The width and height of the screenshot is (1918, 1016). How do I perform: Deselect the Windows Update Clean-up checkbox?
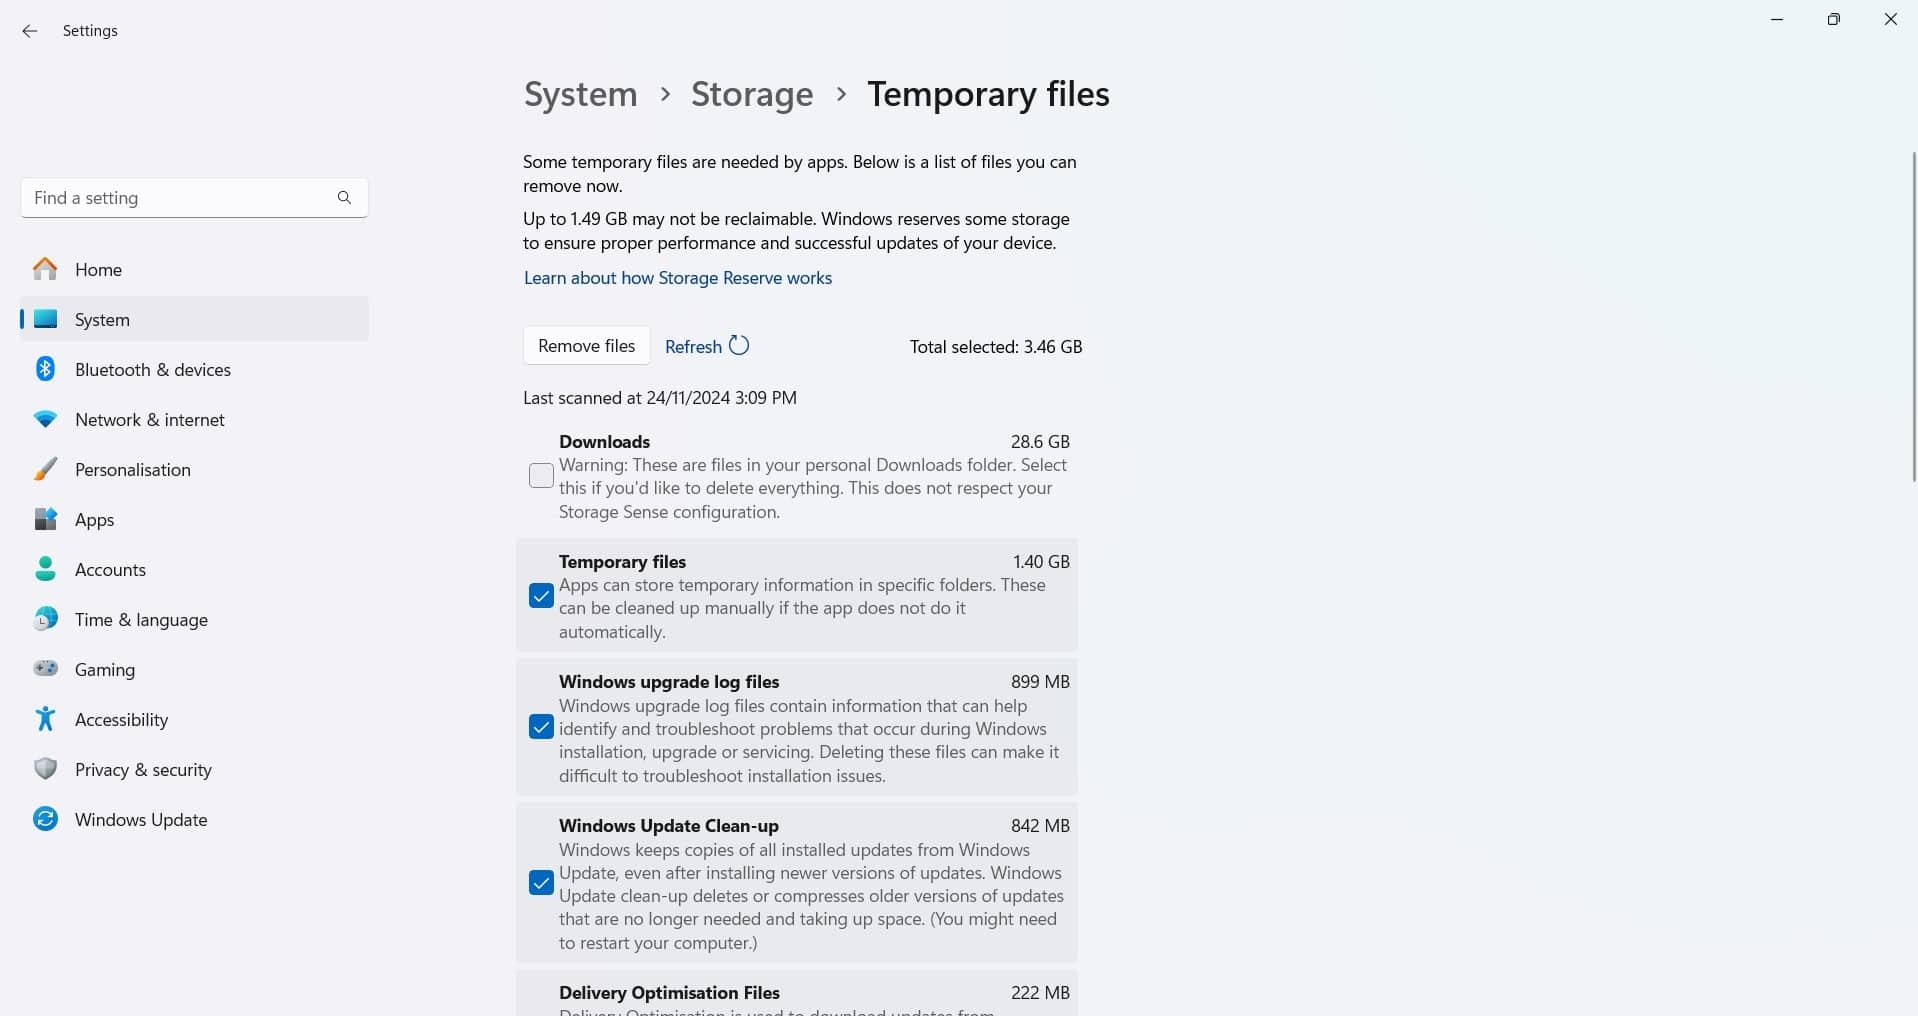(x=541, y=883)
